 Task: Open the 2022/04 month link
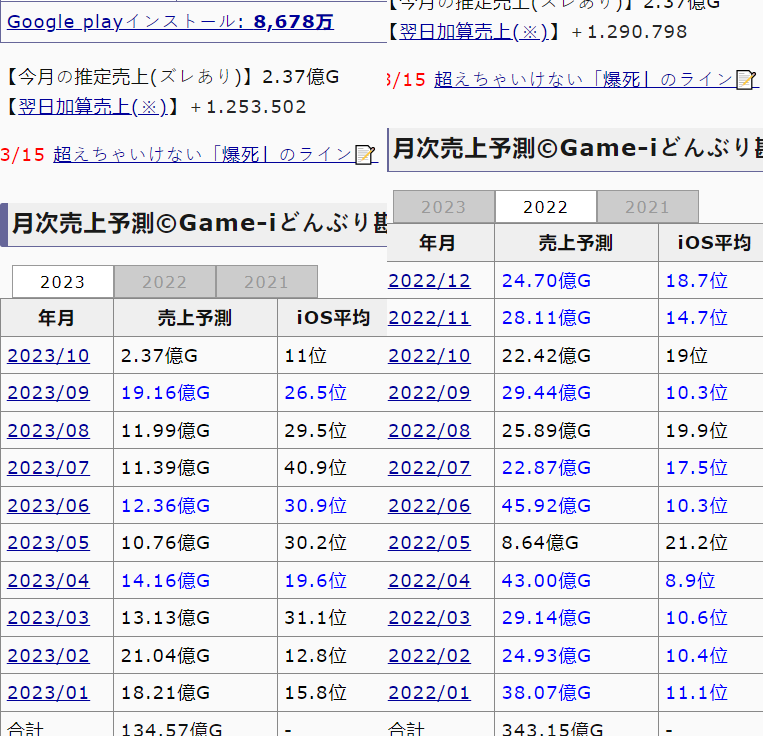[x=429, y=580]
